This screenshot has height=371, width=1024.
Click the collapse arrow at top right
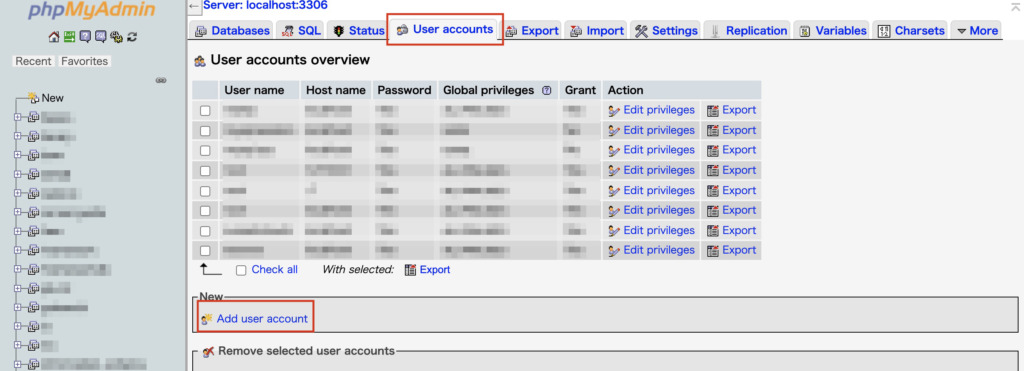click(x=1015, y=7)
